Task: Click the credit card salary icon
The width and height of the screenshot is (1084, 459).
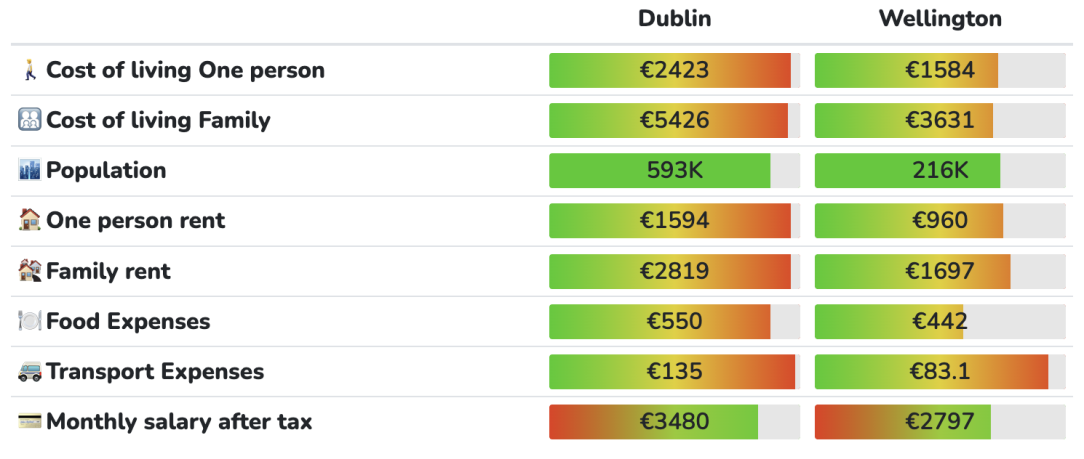Action: tap(29, 422)
